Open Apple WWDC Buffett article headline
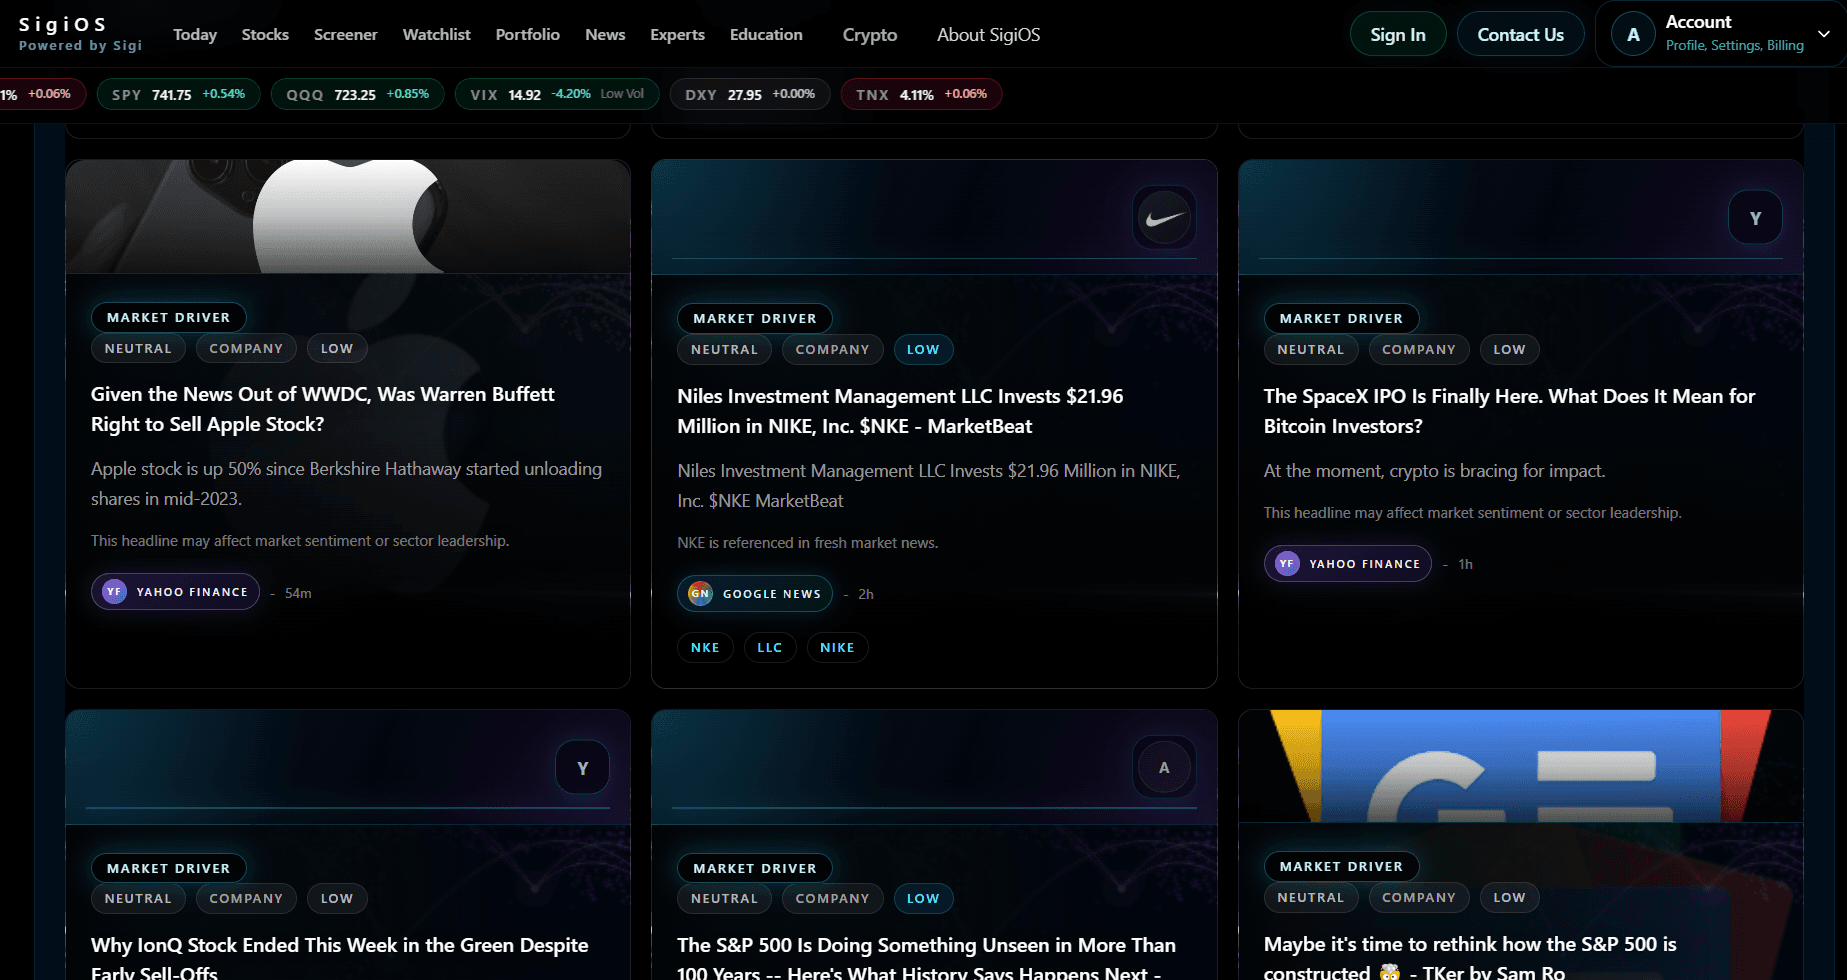The height and width of the screenshot is (980, 1847). [x=323, y=409]
